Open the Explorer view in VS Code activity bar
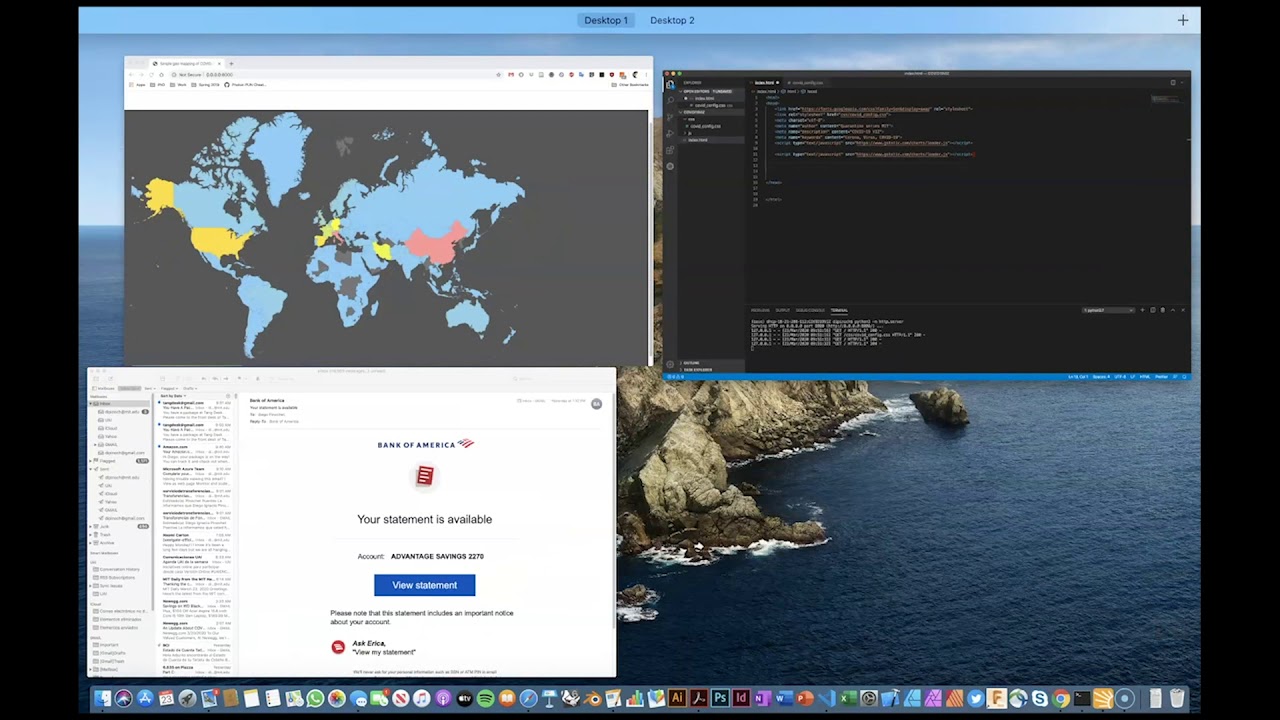The image size is (1280, 720). tap(670, 85)
